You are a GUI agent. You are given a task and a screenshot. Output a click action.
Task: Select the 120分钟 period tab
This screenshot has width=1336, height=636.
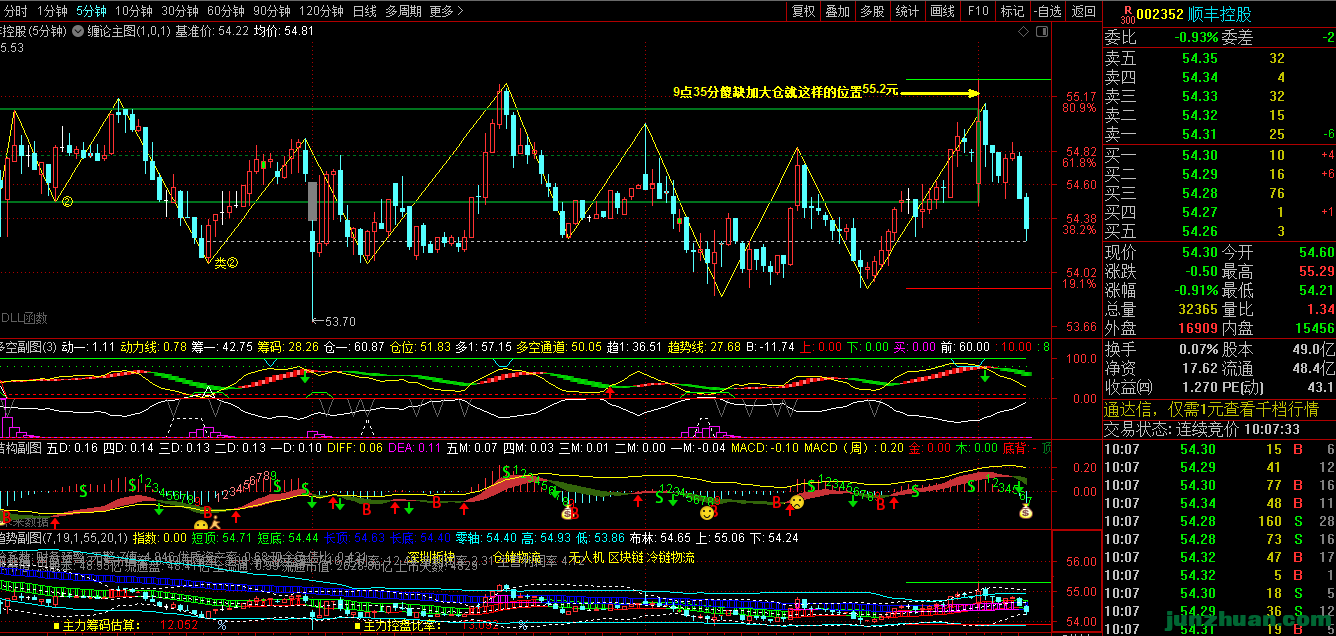tap(322, 11)
